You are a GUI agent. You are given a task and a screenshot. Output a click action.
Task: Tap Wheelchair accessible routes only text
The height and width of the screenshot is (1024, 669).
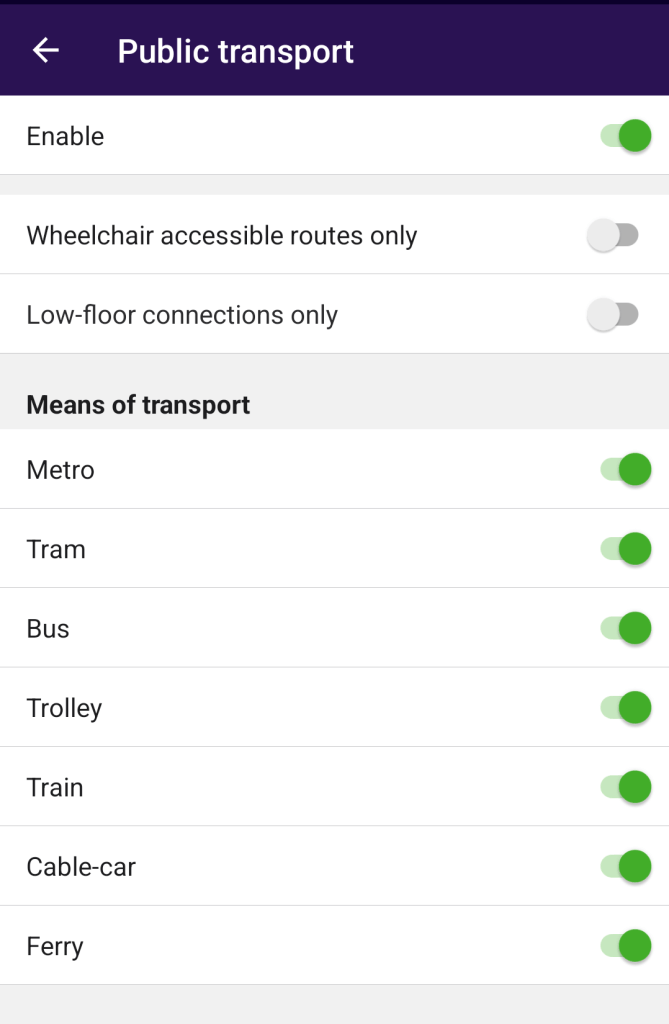pos(221,236)
